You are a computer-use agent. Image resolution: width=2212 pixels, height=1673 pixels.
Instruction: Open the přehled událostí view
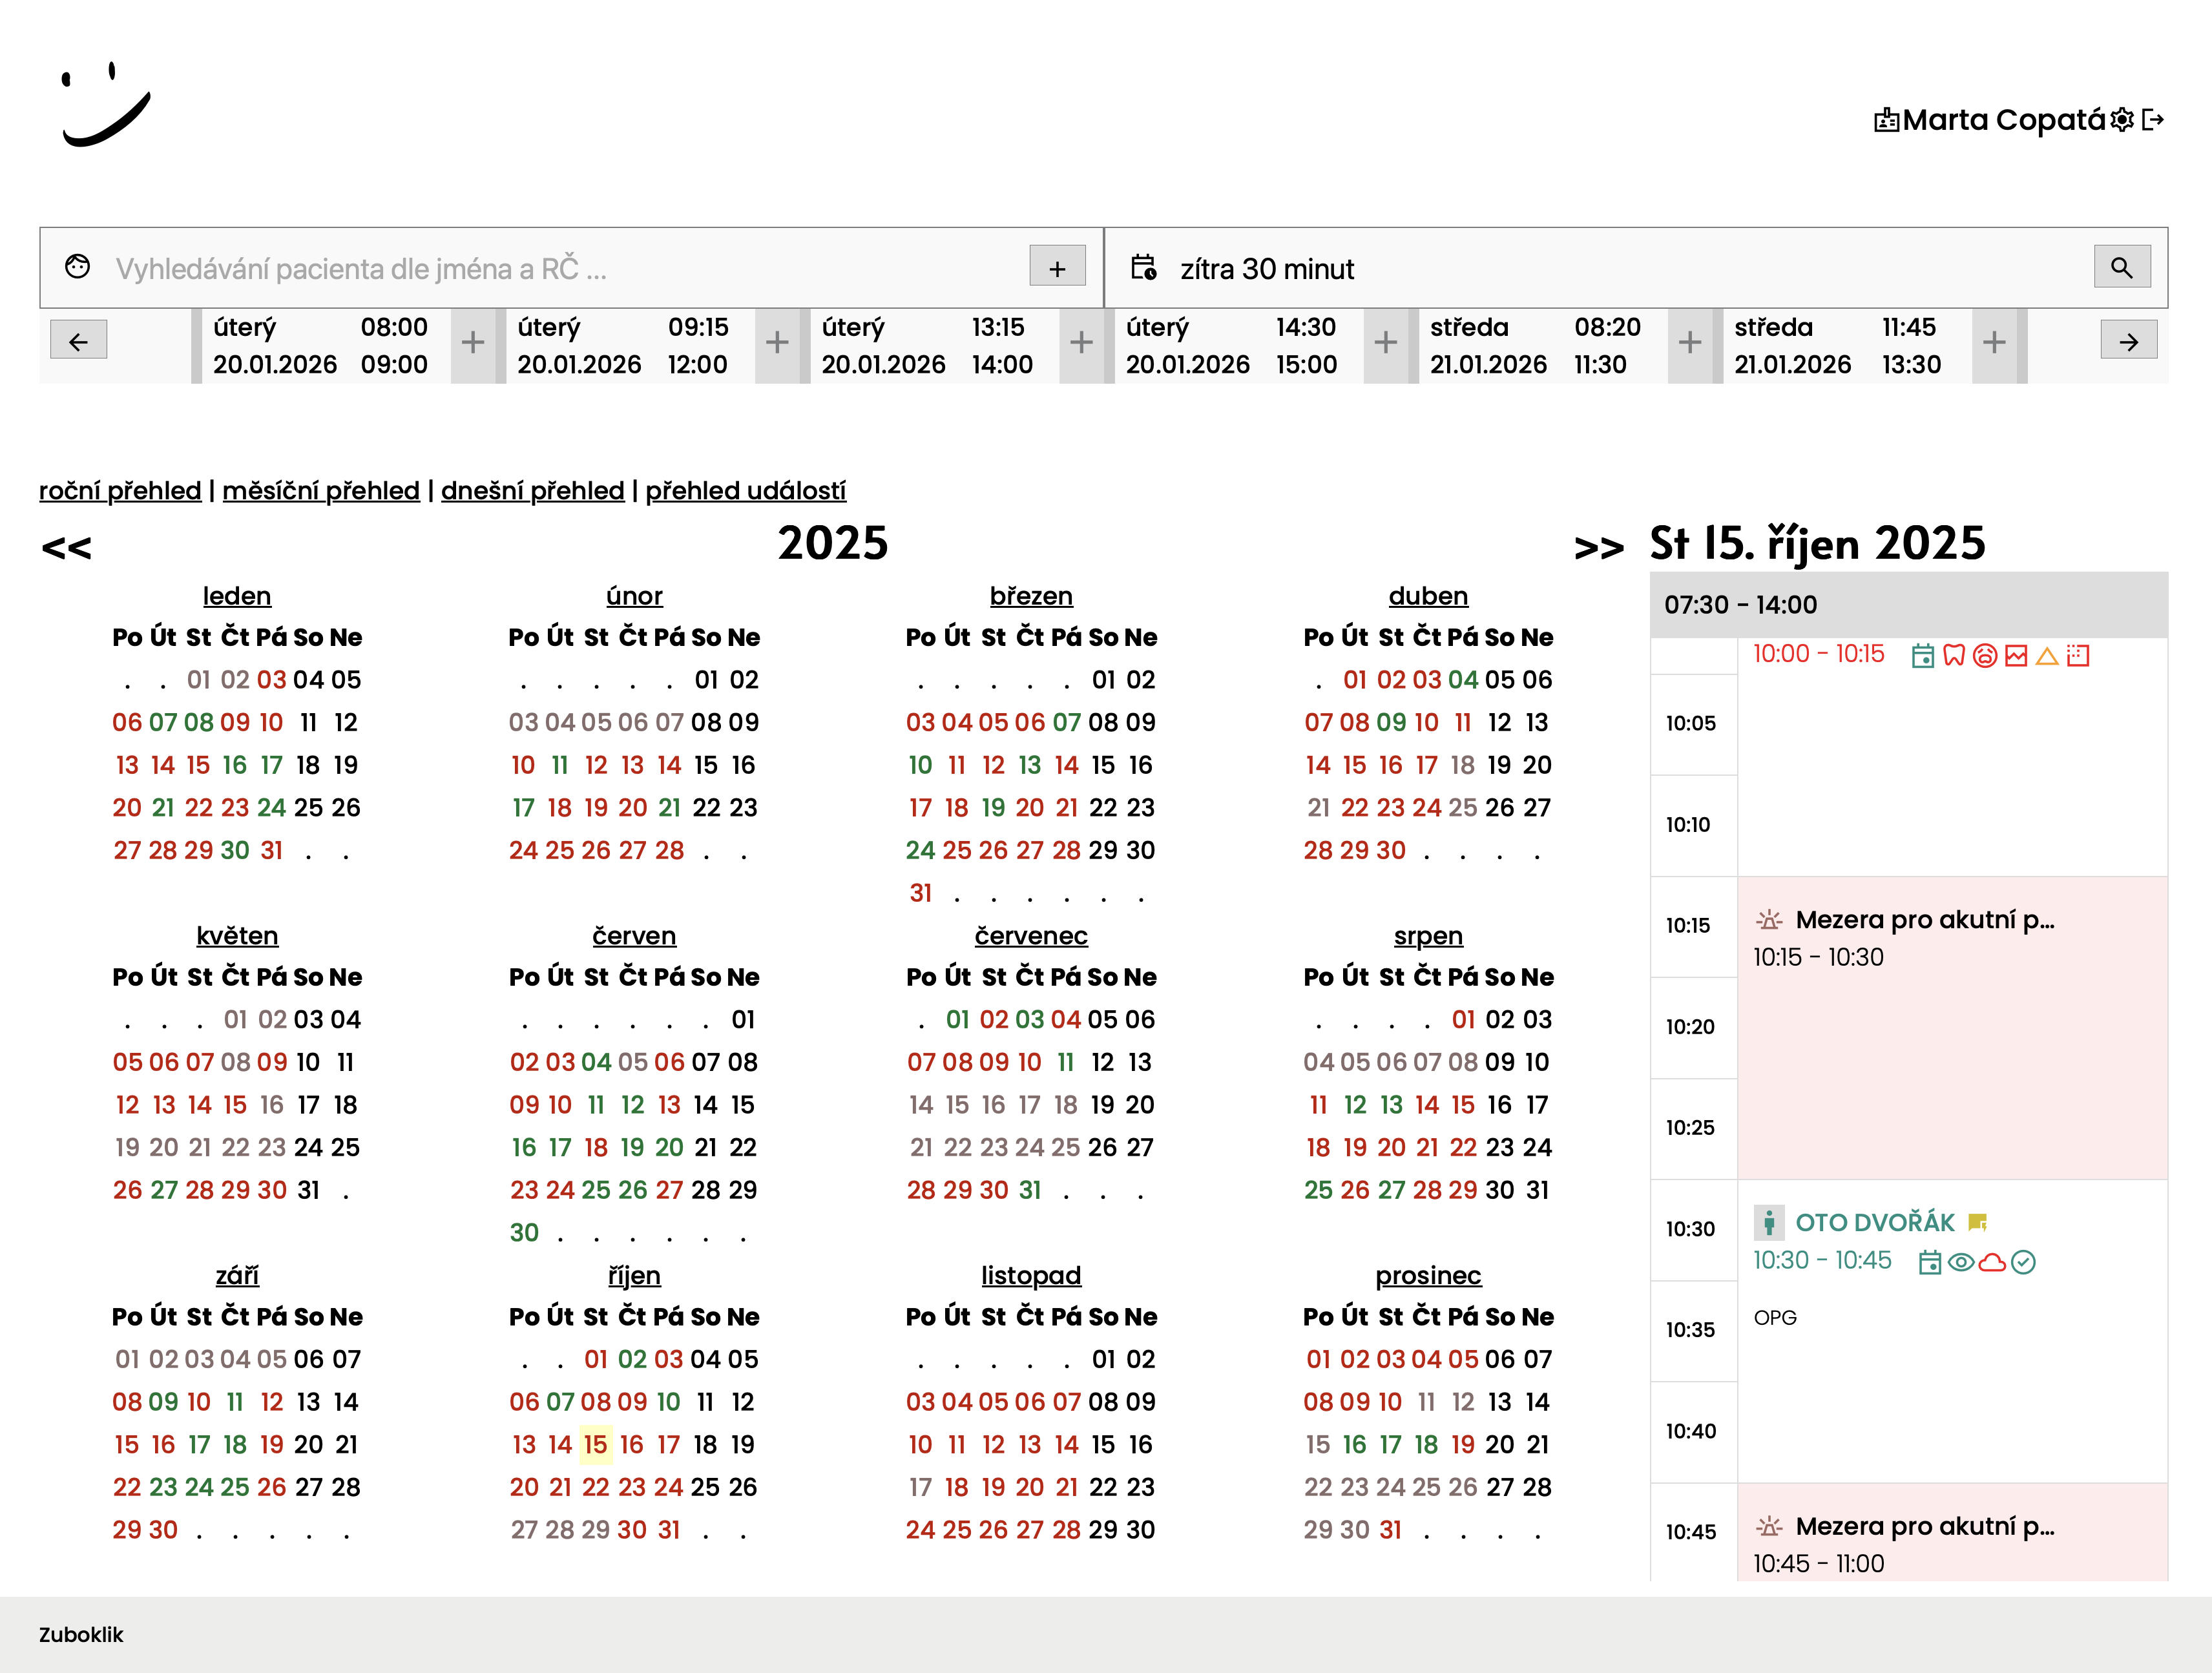(745, 490)
